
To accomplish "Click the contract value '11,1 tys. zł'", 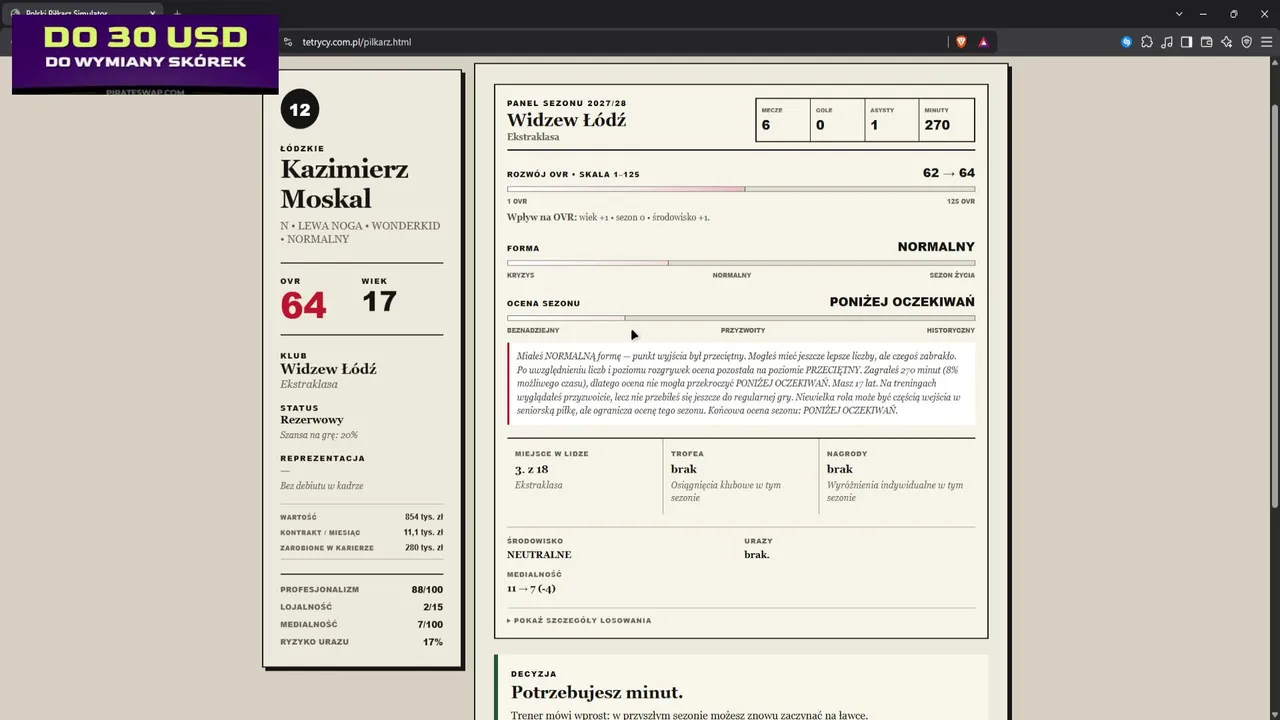I will (x=423, y=532).
